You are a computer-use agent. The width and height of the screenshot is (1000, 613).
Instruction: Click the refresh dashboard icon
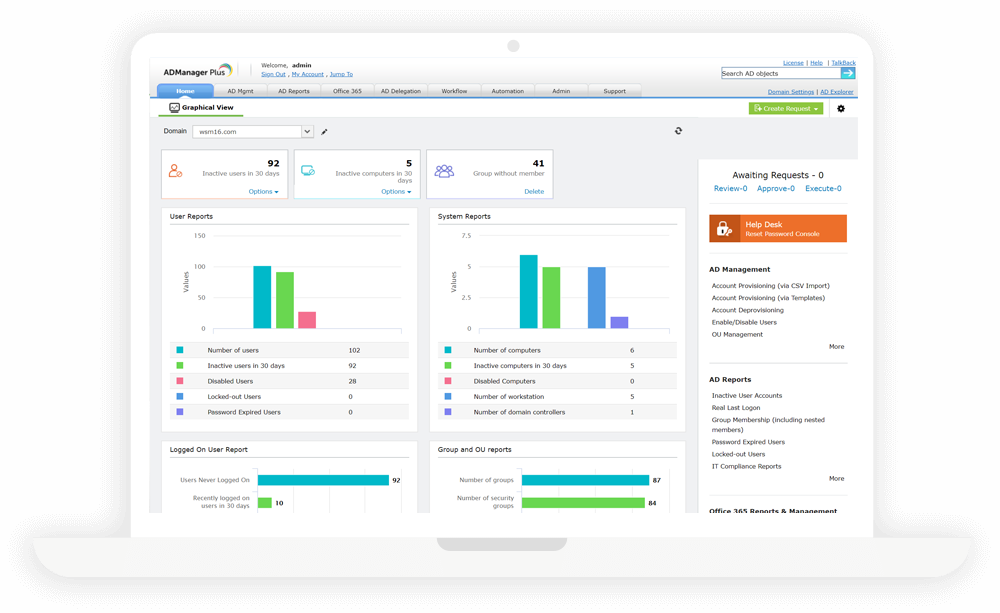point(678,131)
